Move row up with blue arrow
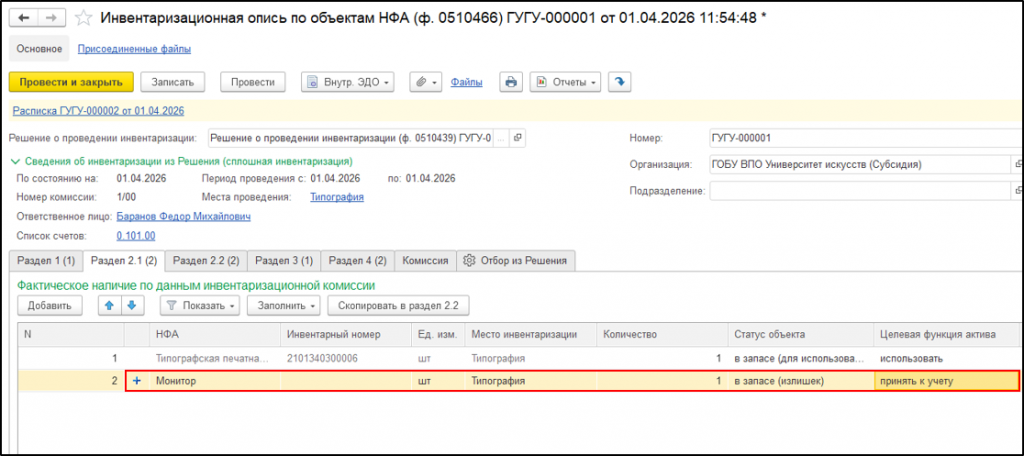 coord(110,305)
